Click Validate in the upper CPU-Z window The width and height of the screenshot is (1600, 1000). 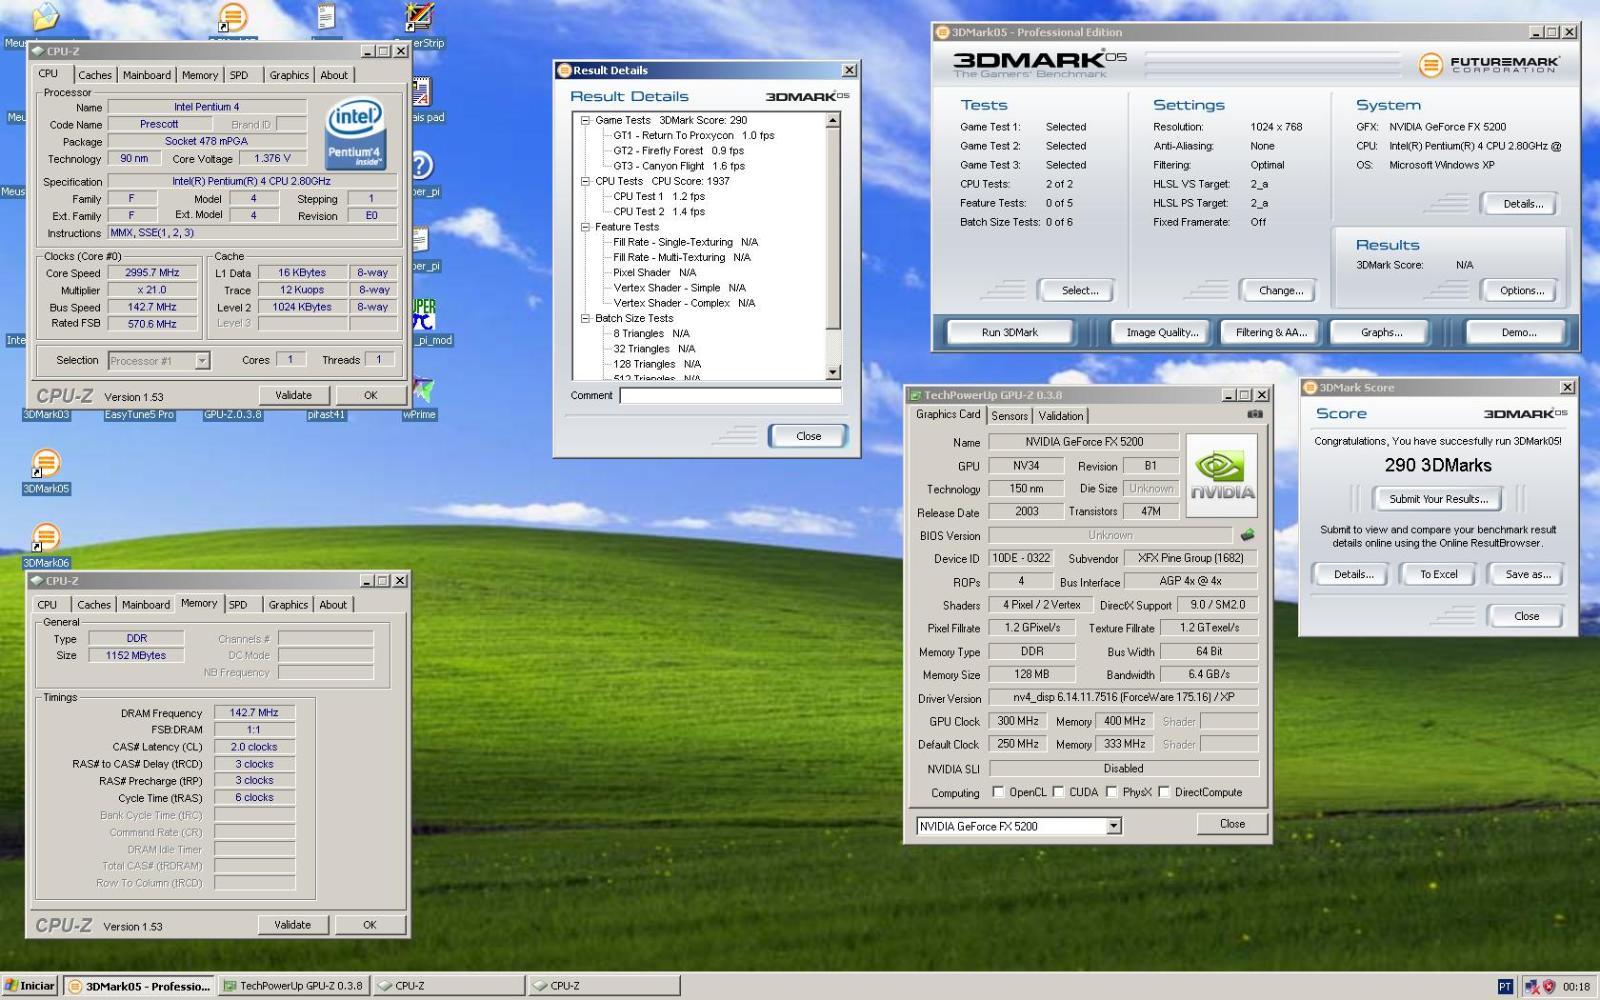tap(293, 395)
